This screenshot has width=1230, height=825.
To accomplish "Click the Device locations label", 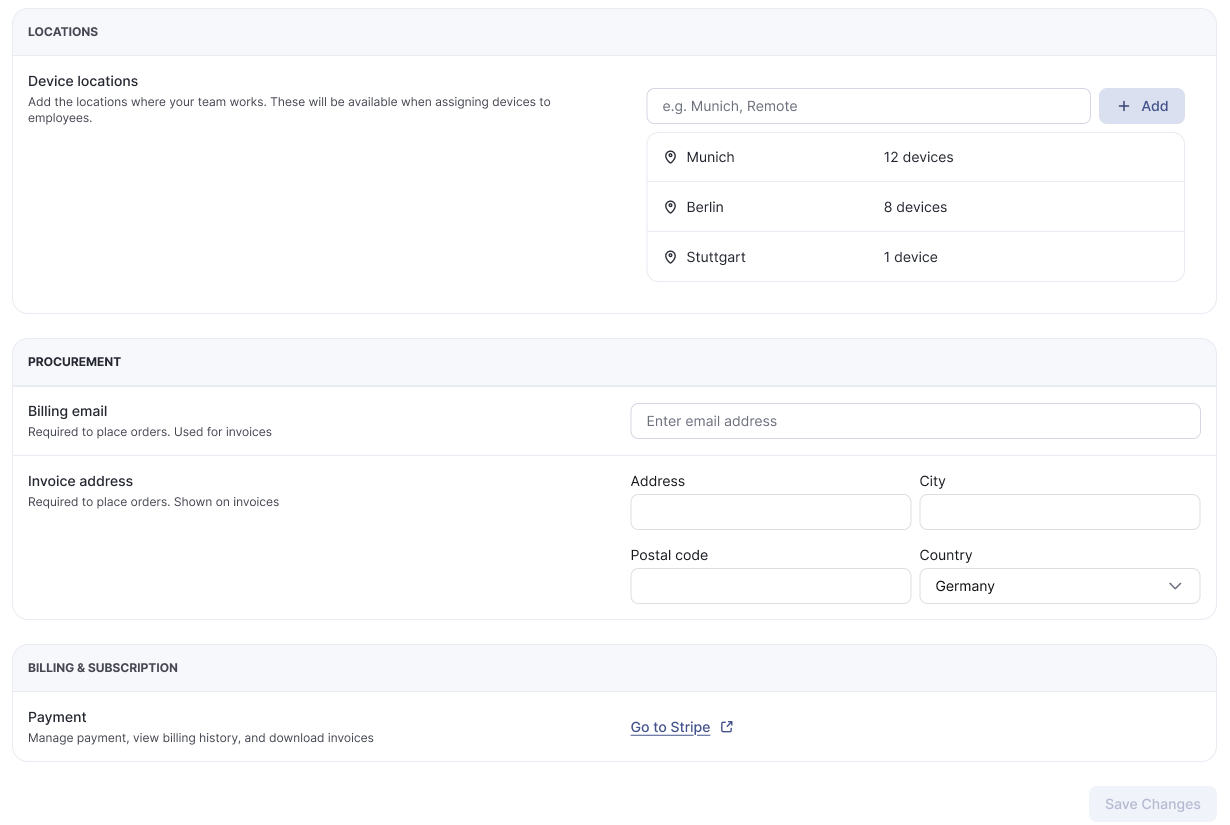I will click(x=83, y=81).
